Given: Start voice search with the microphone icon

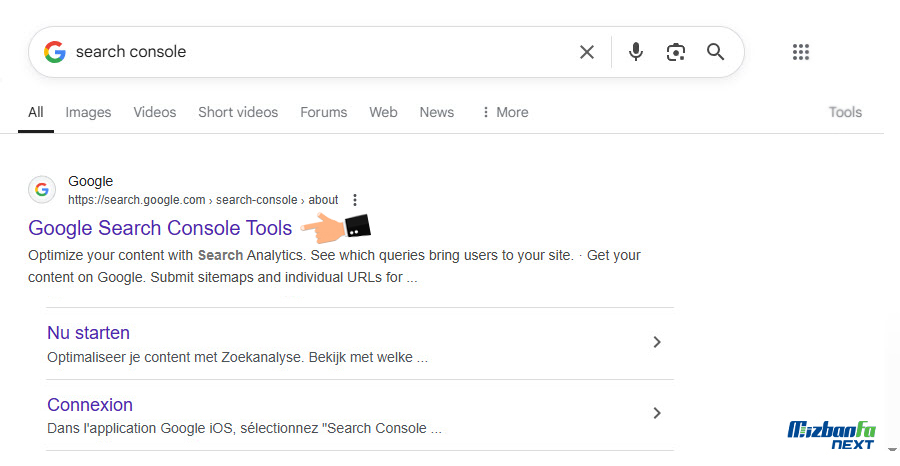Looking at the screenshot, I should [x=635, y=52].
